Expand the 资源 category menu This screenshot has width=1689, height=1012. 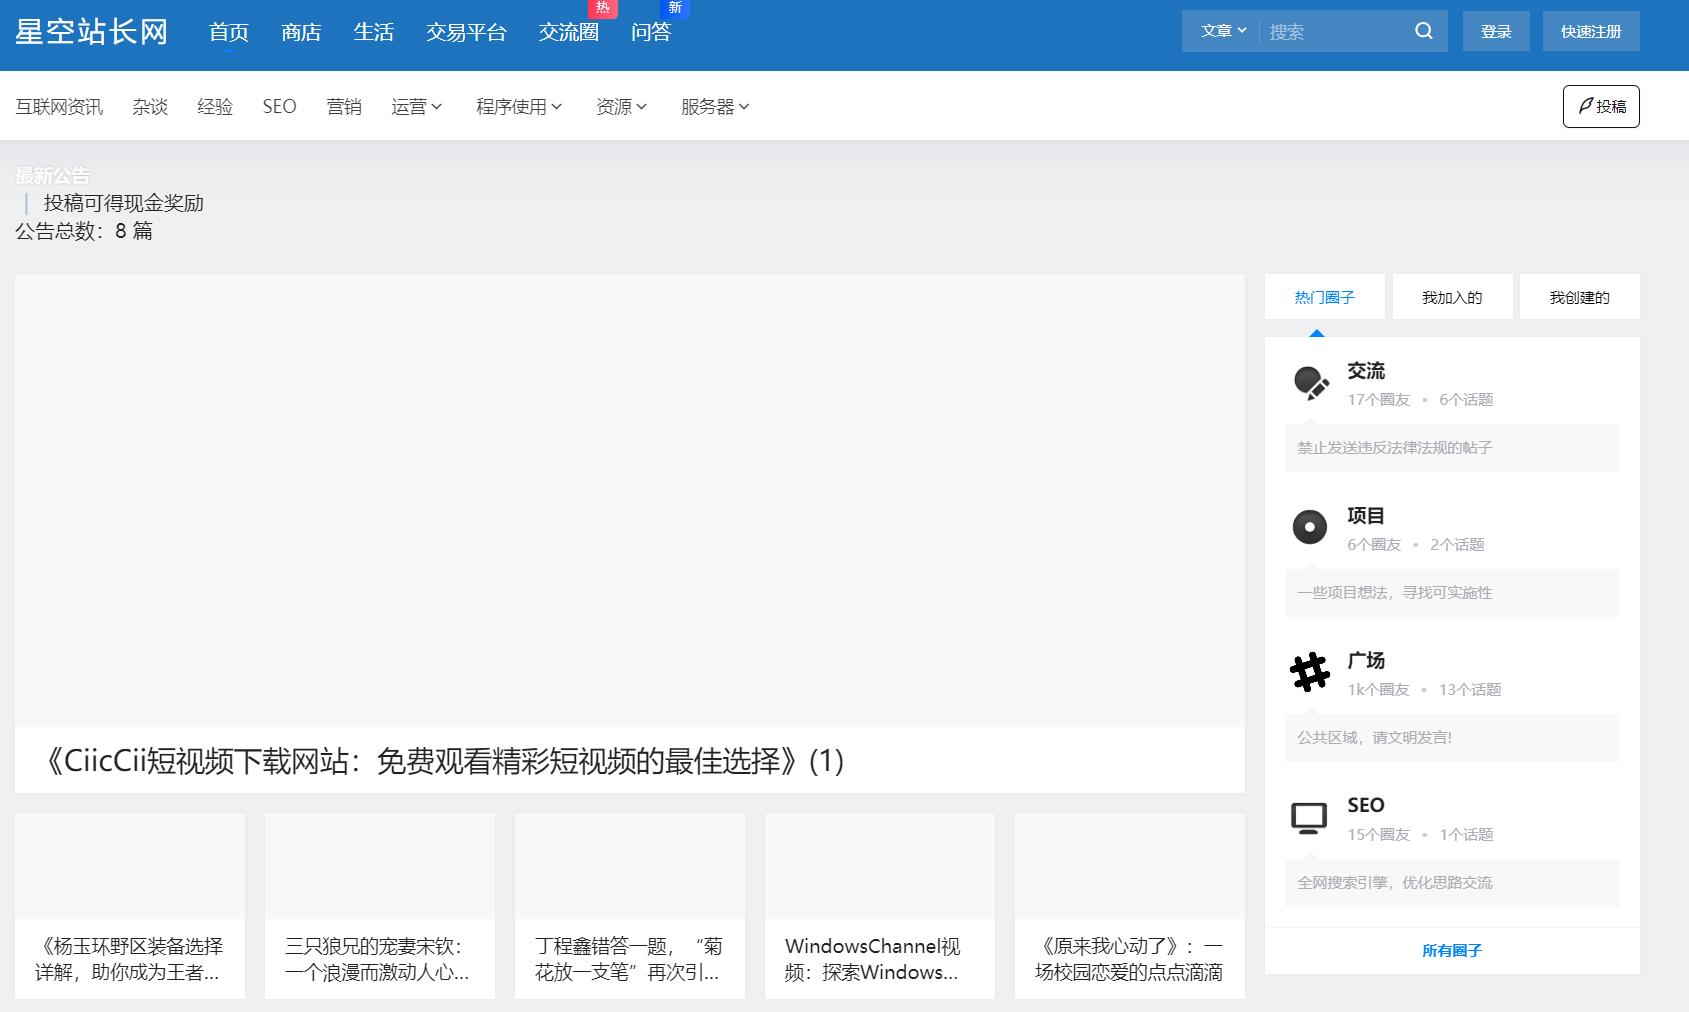(x=621, y=106)
